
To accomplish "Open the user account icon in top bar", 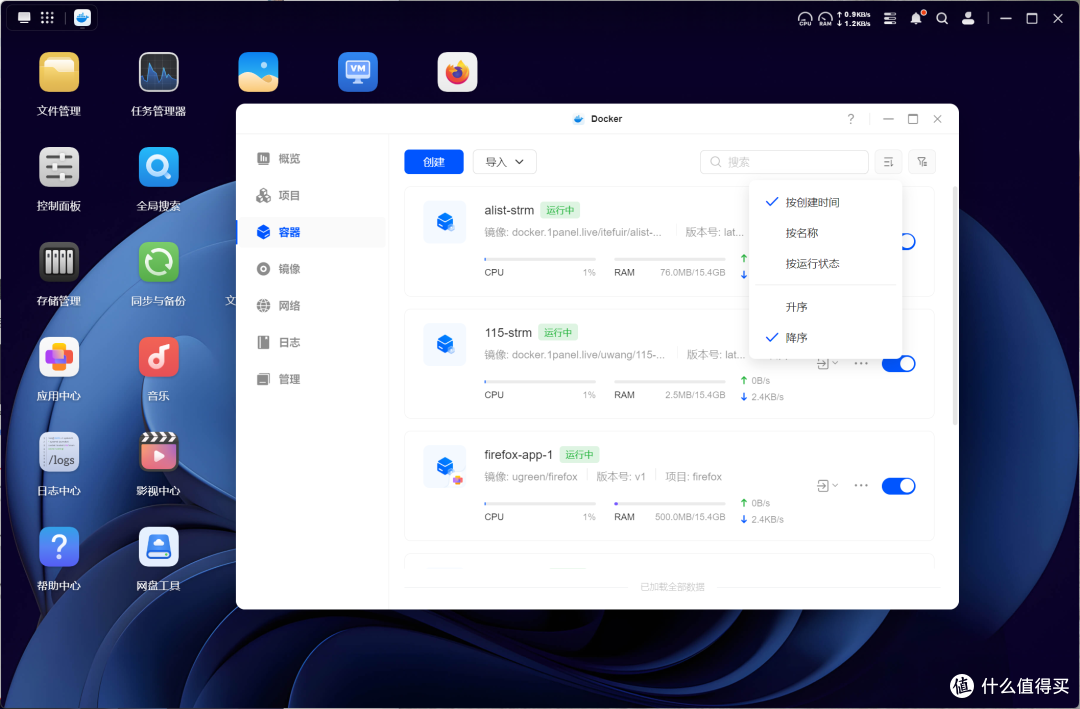I will [x=968, y=19].
